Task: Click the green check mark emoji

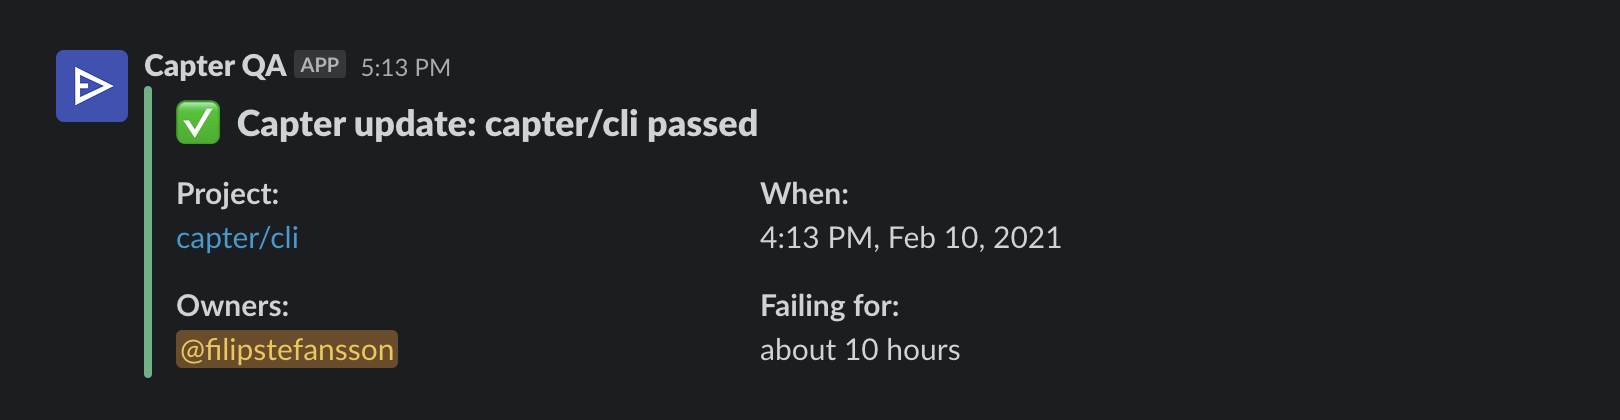Action: tap(198, 124)
